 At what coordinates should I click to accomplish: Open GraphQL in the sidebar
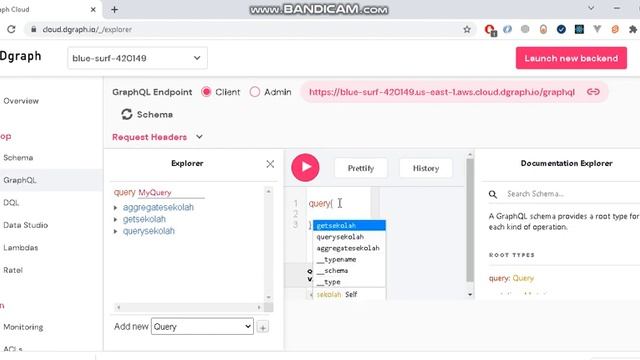pyautogui.click(x=20, y=180)
